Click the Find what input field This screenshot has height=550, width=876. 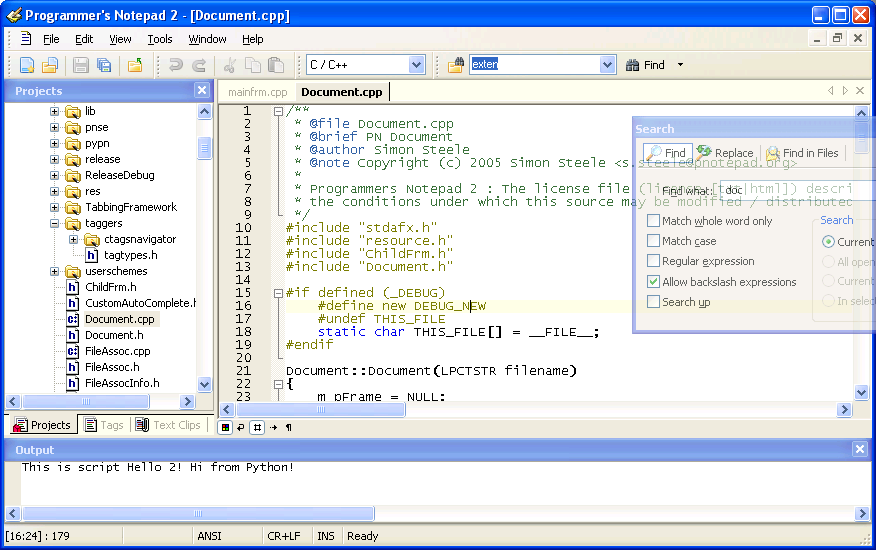coord(798,190)
